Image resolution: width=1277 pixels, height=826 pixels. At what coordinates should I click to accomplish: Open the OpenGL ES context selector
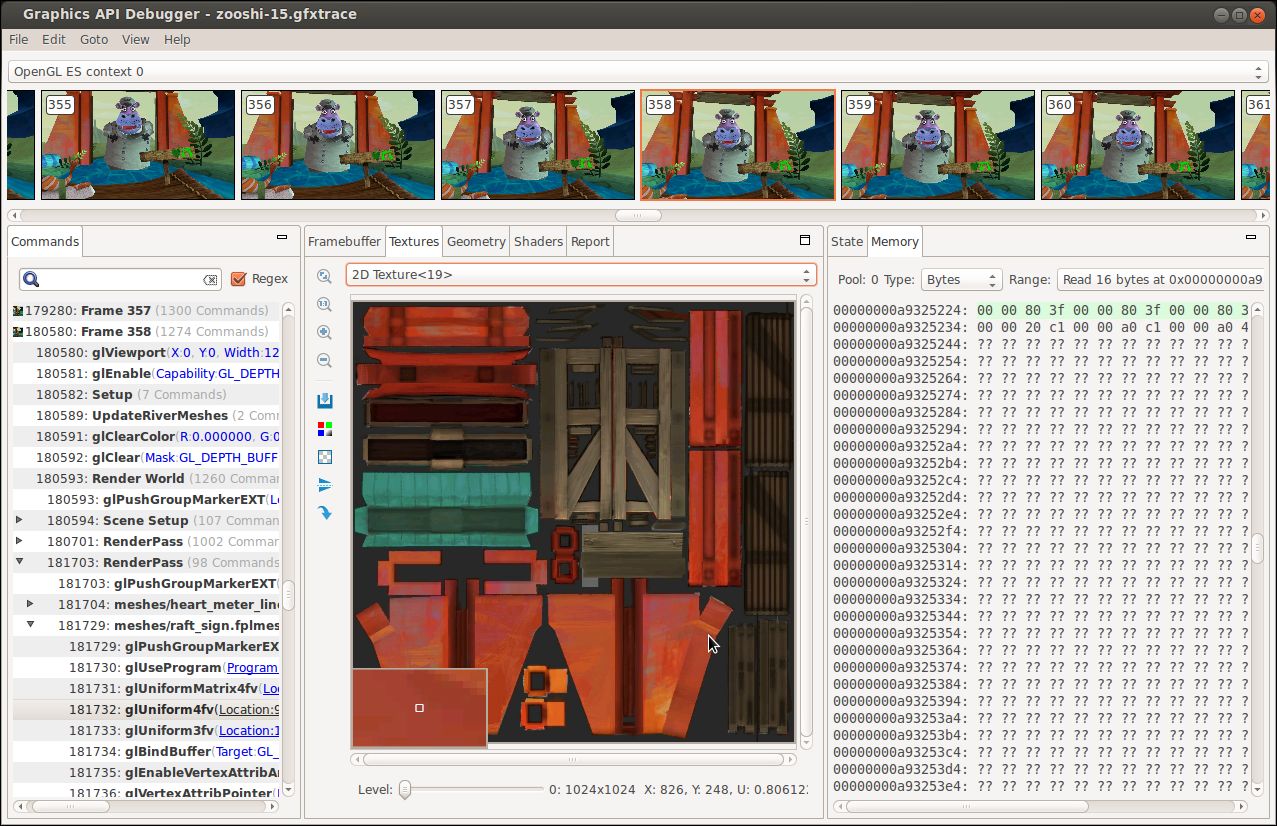pyautogui.click(x=636, y=71)
